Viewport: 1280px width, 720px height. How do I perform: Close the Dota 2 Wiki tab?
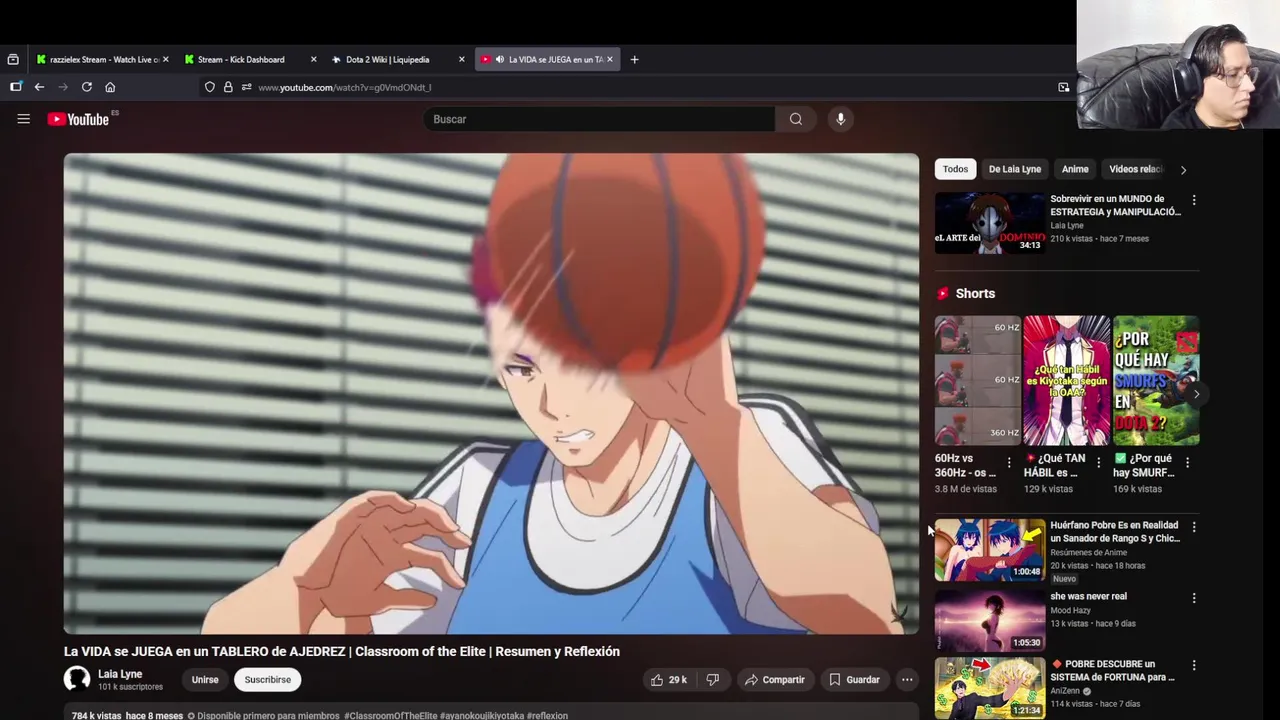461,59
